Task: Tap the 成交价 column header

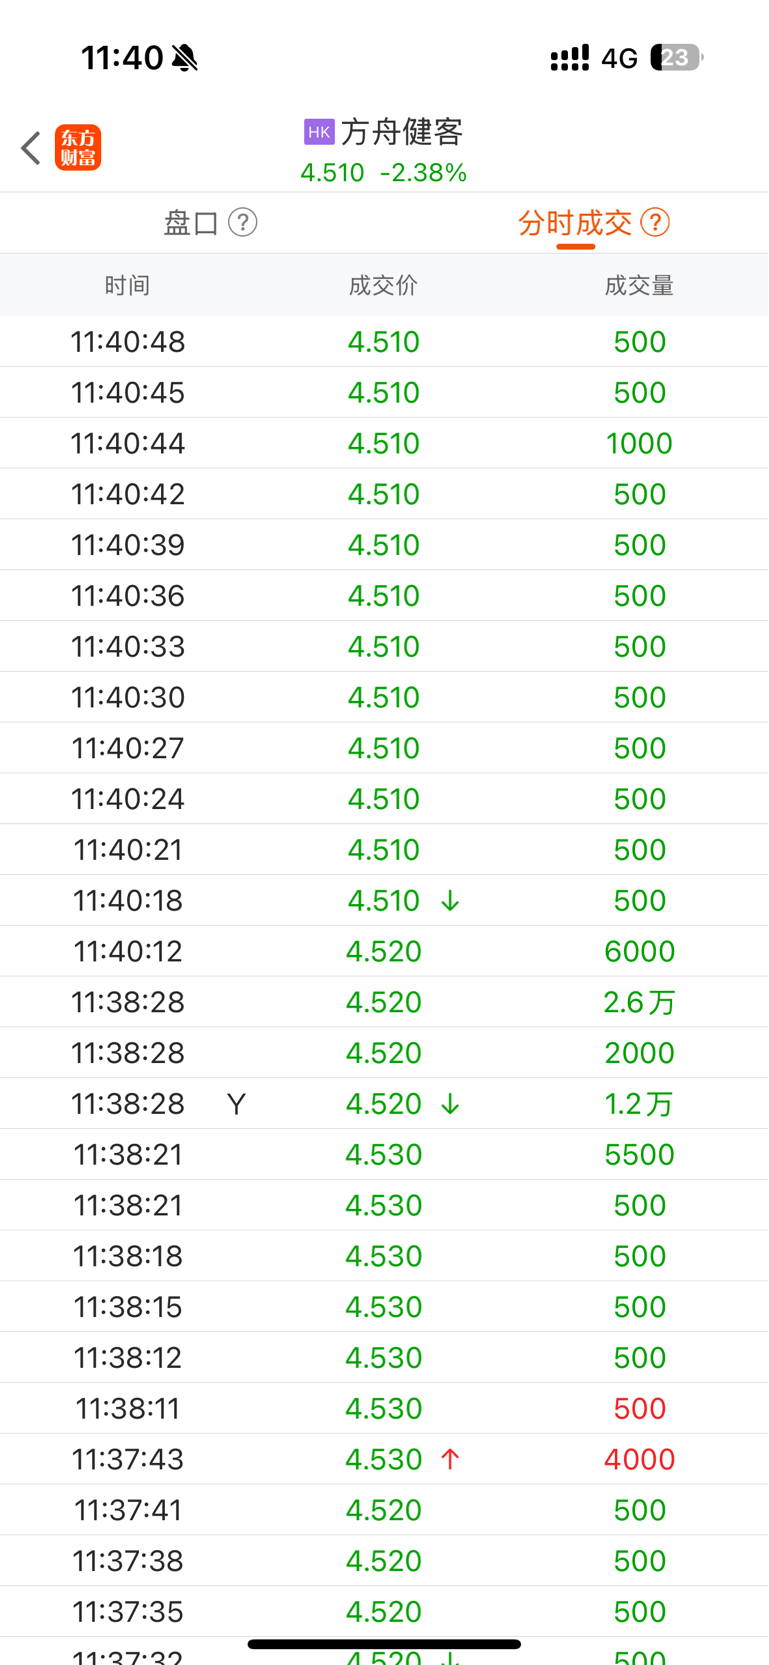Action: [x=383, y=286]
